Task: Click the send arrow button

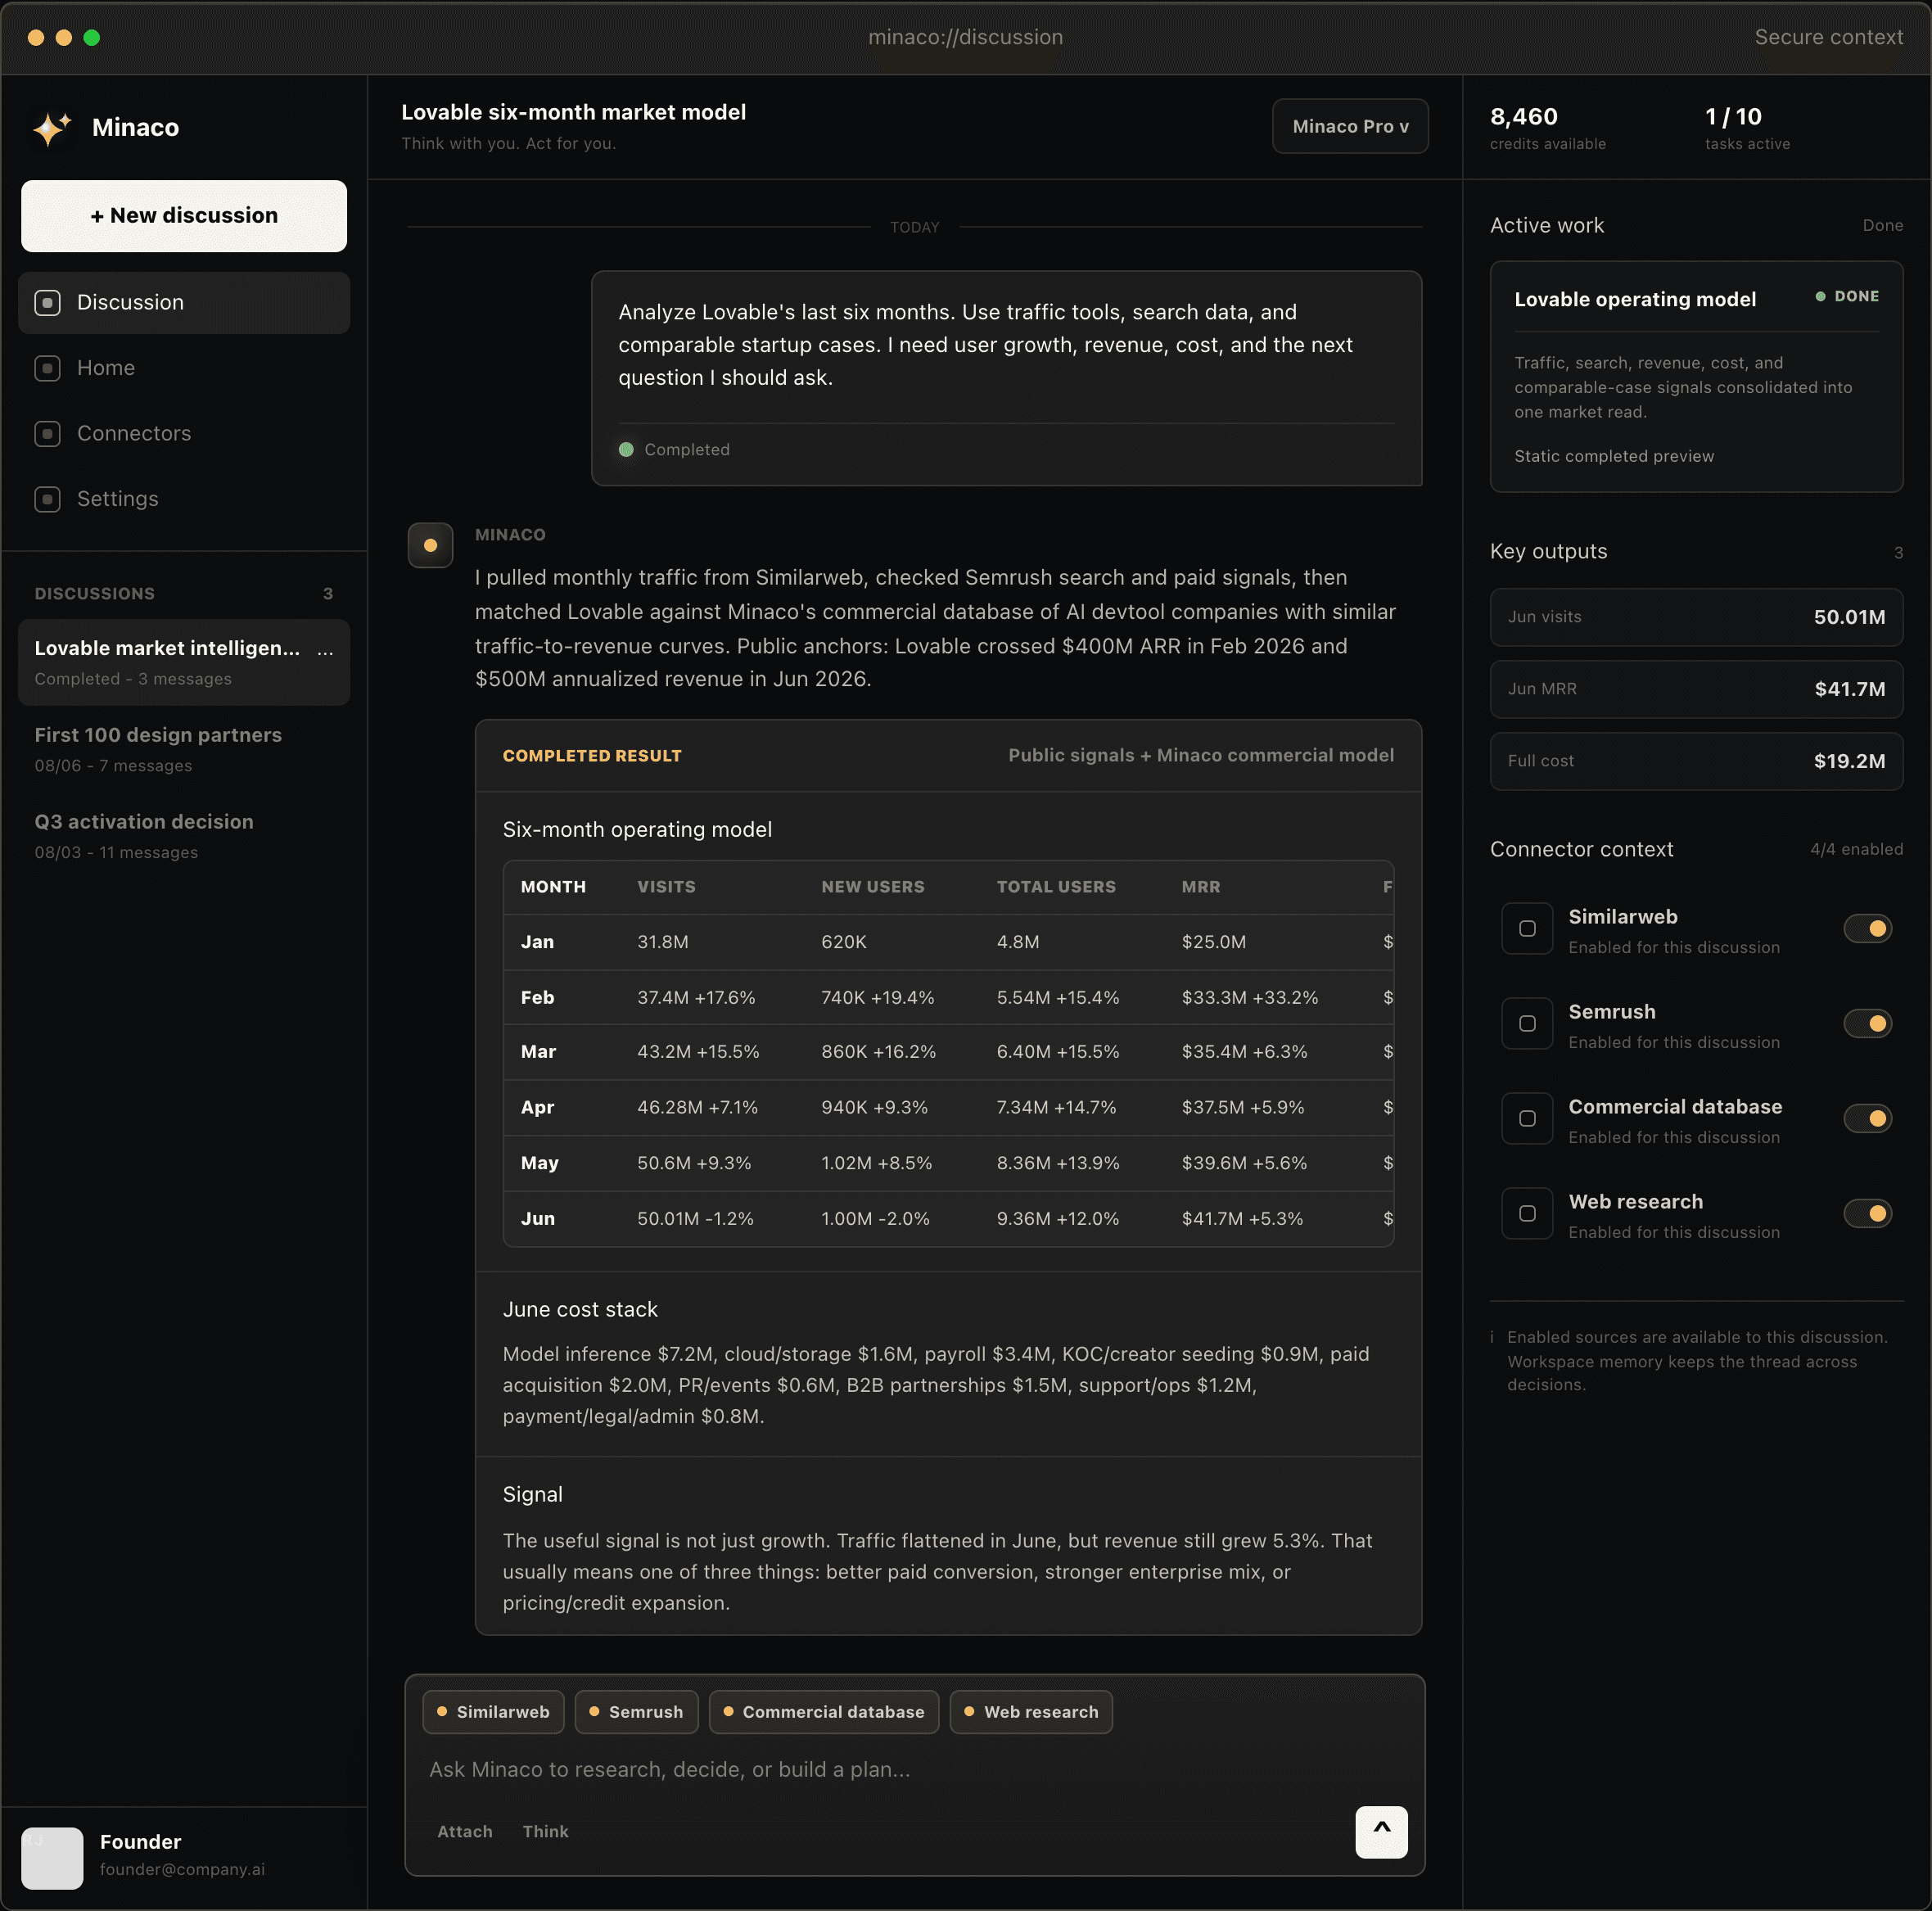Action: pyautogui.click(x=1381, y=1832)
